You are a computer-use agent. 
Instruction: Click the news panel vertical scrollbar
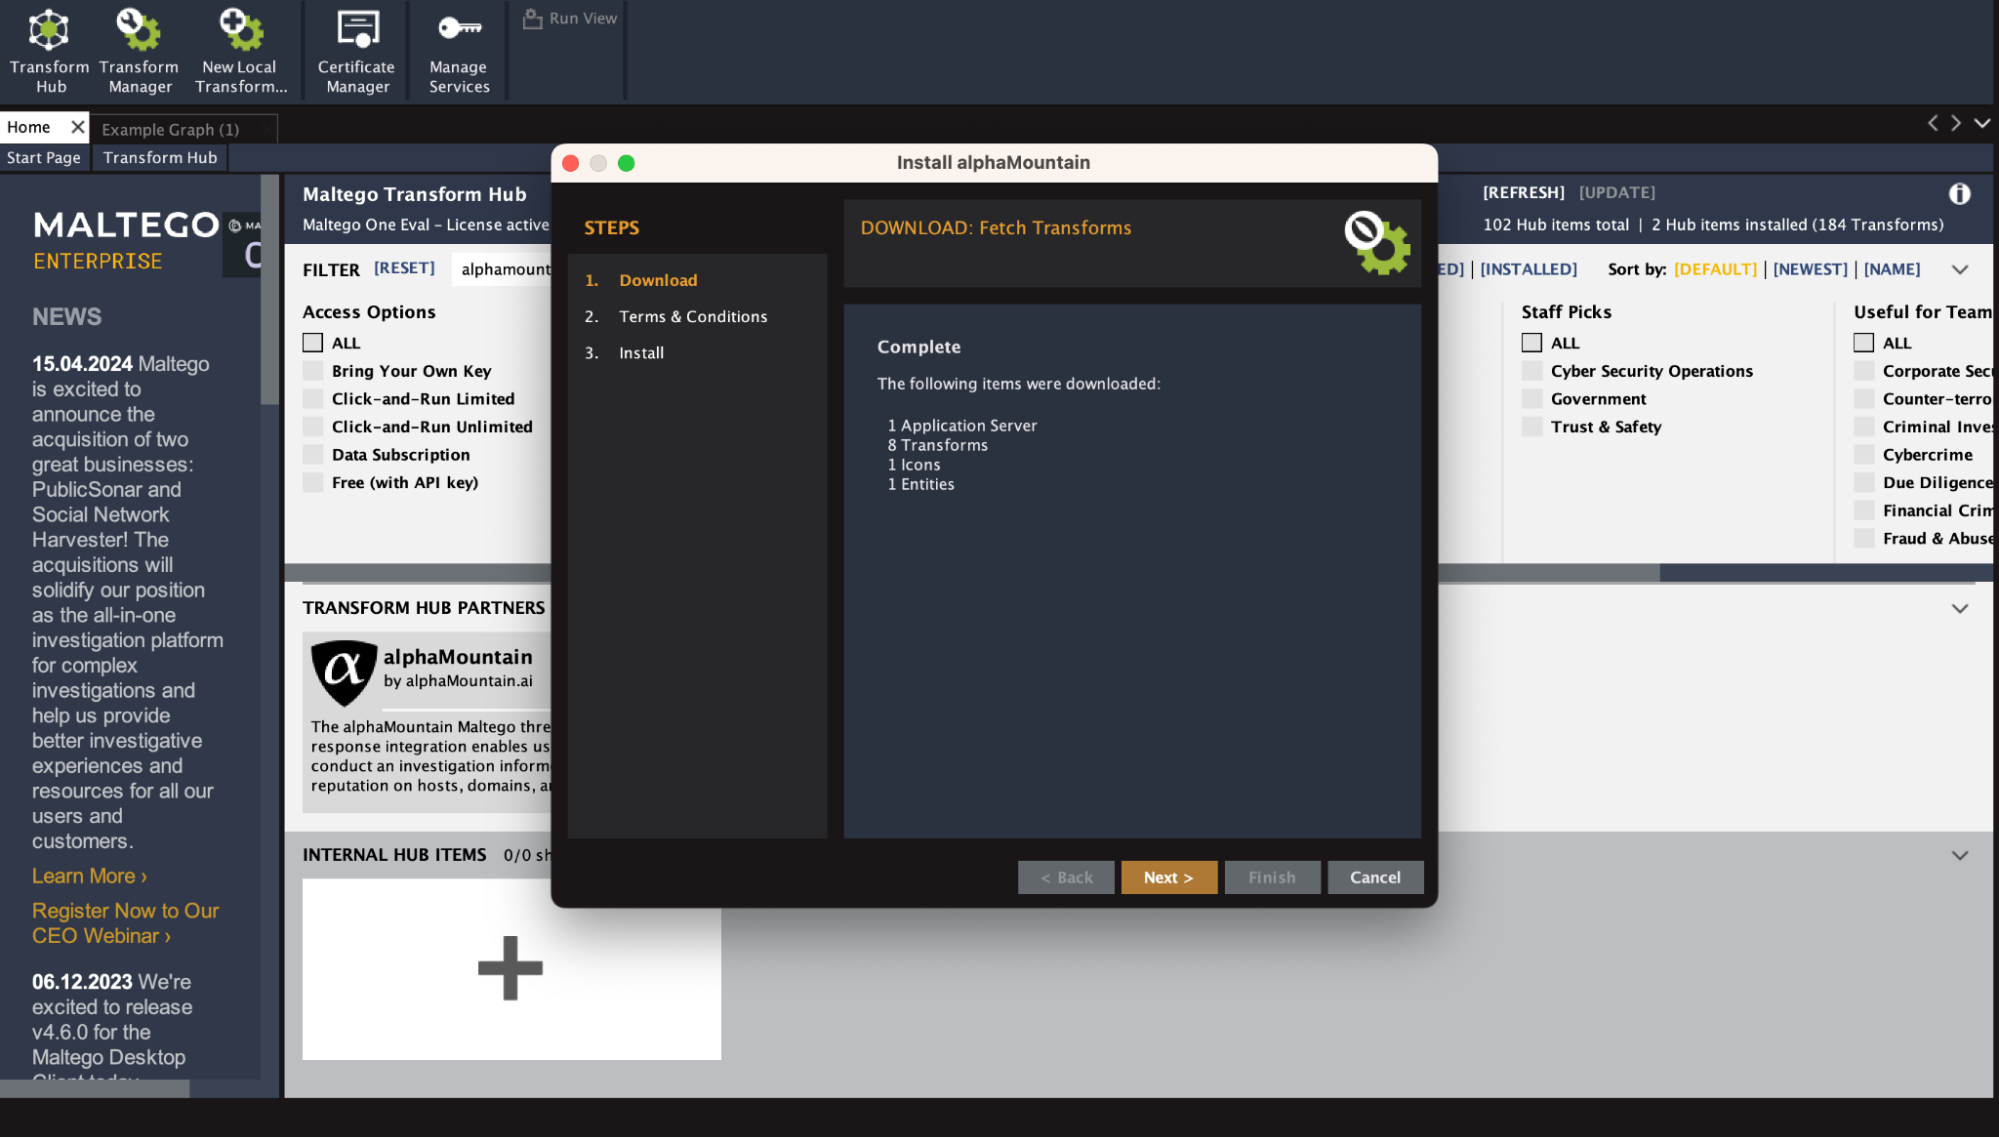[x=269, y=290]
